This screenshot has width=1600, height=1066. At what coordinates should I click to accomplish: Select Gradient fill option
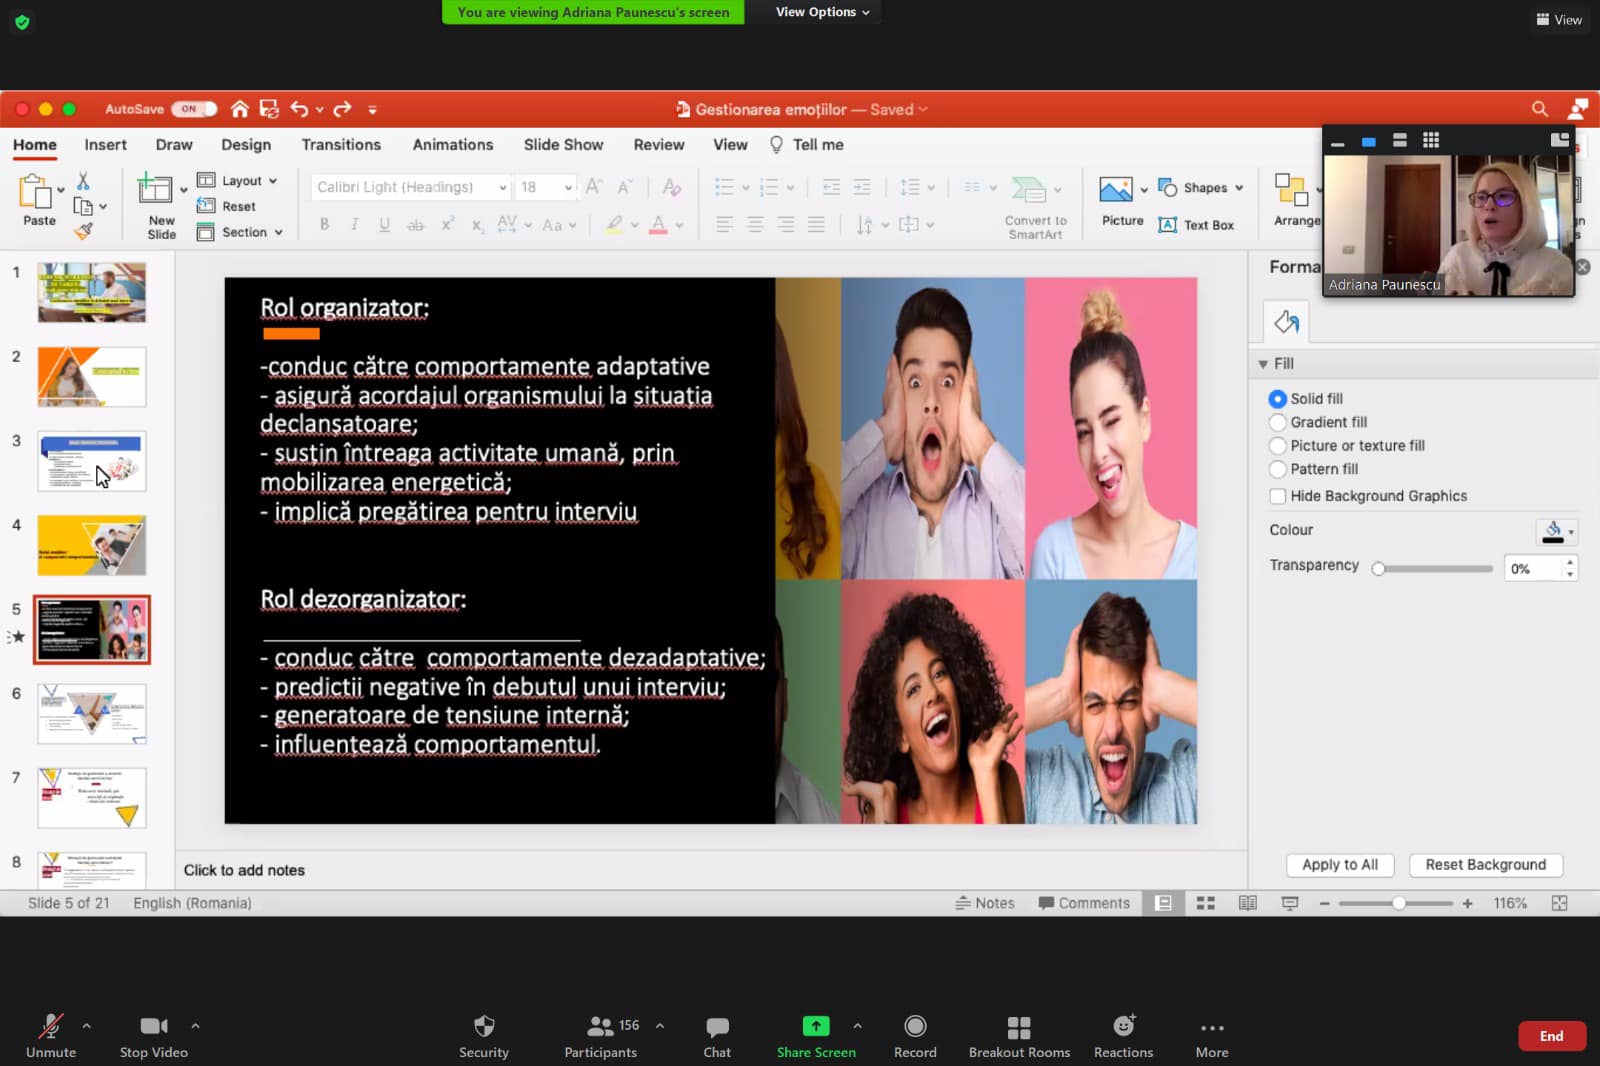[1278, 422]
